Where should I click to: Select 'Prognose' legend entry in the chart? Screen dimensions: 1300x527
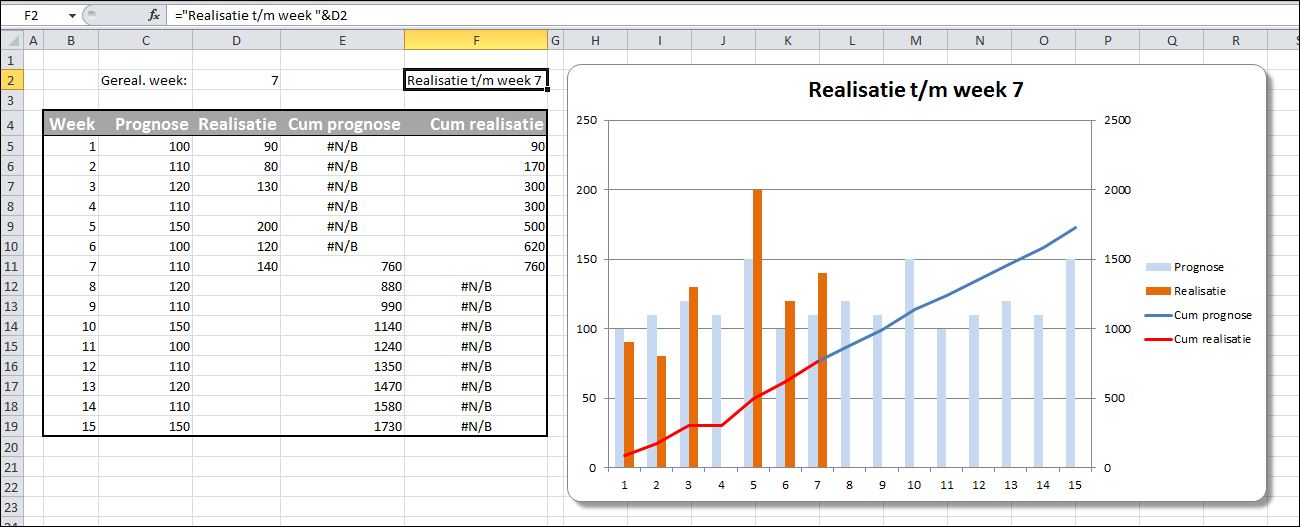tap(1185, 267)
